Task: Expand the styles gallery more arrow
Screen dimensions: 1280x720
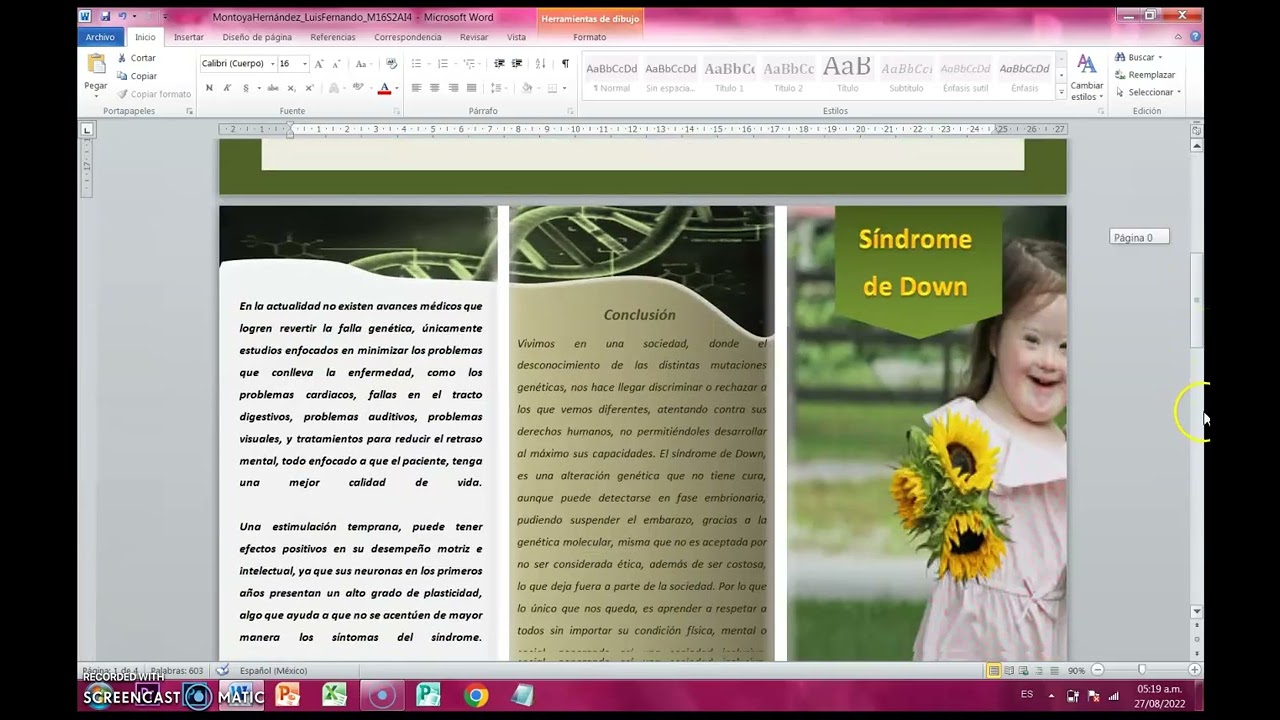Action: [1061, 92]
